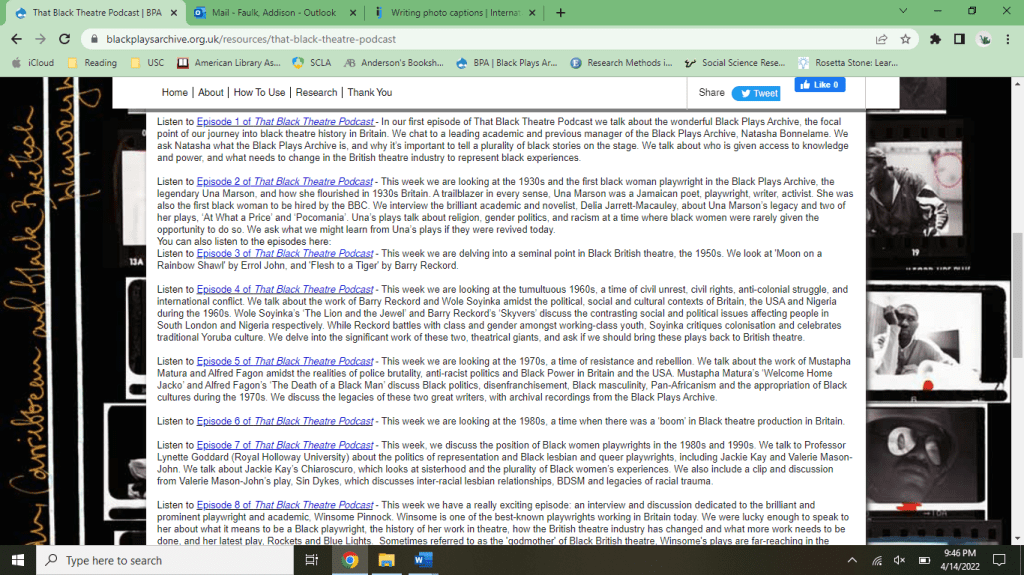Viewport: 1024px width, 575px height.
Task: Open the Windows notification center
Action: (1000, 560)
